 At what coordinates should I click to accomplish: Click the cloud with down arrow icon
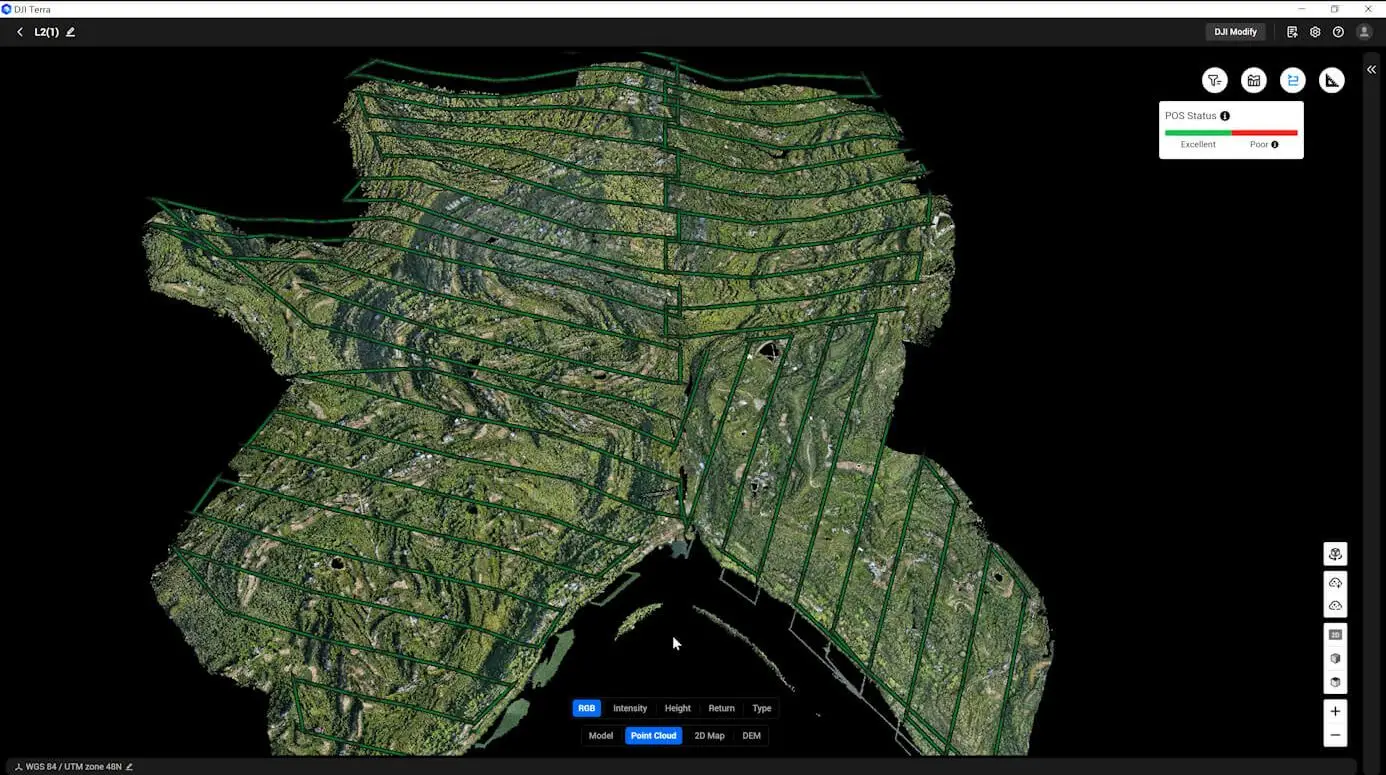[1335, 583]
